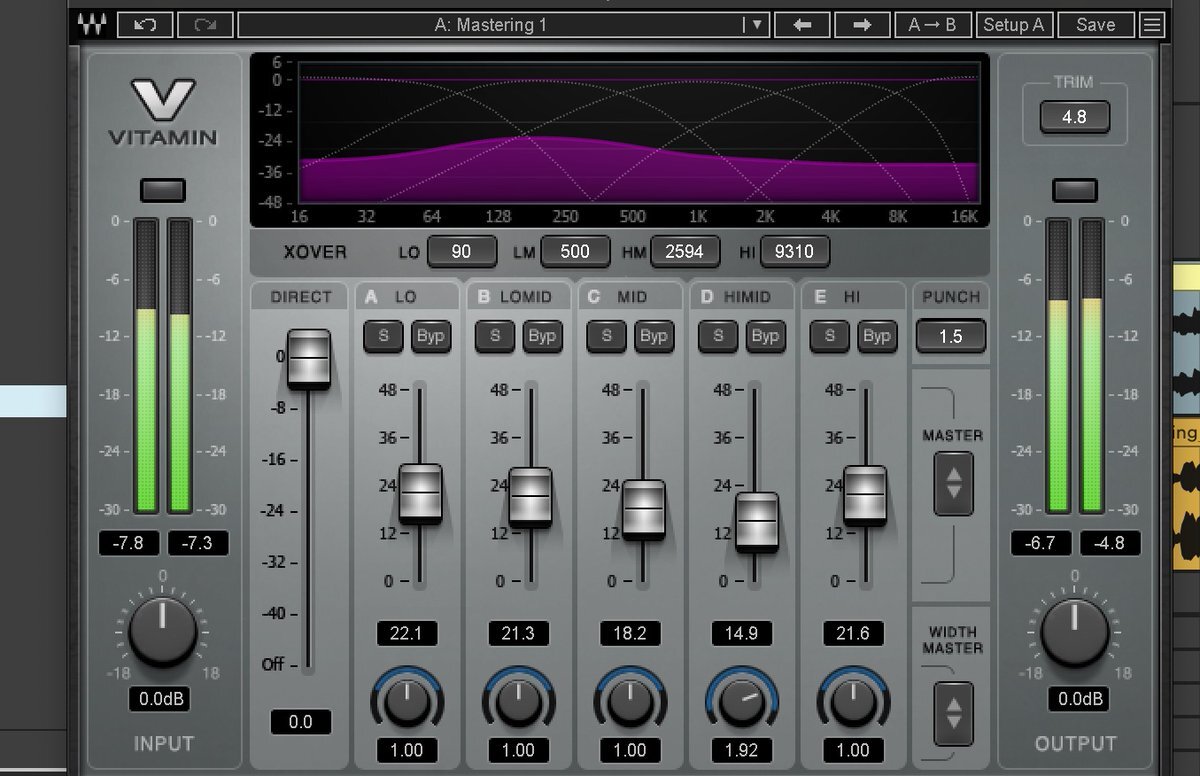Click the HM crossover value 2594

[685, 252]
